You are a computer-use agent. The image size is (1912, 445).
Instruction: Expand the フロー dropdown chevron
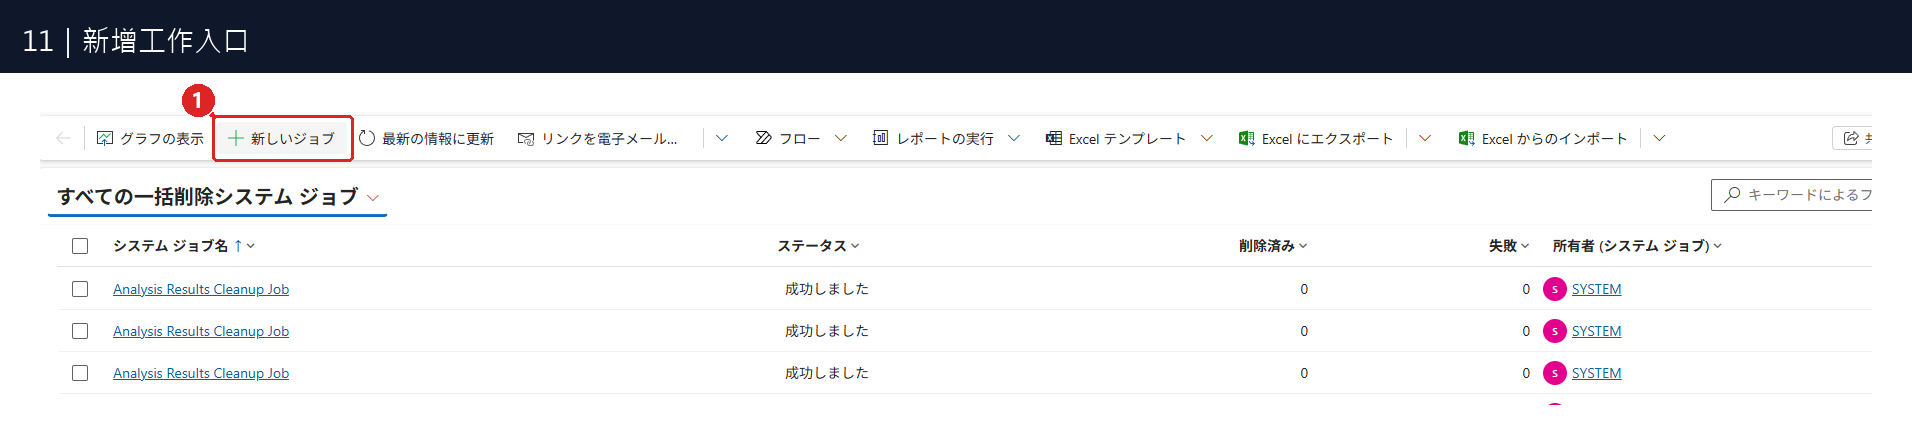point(841,138)
